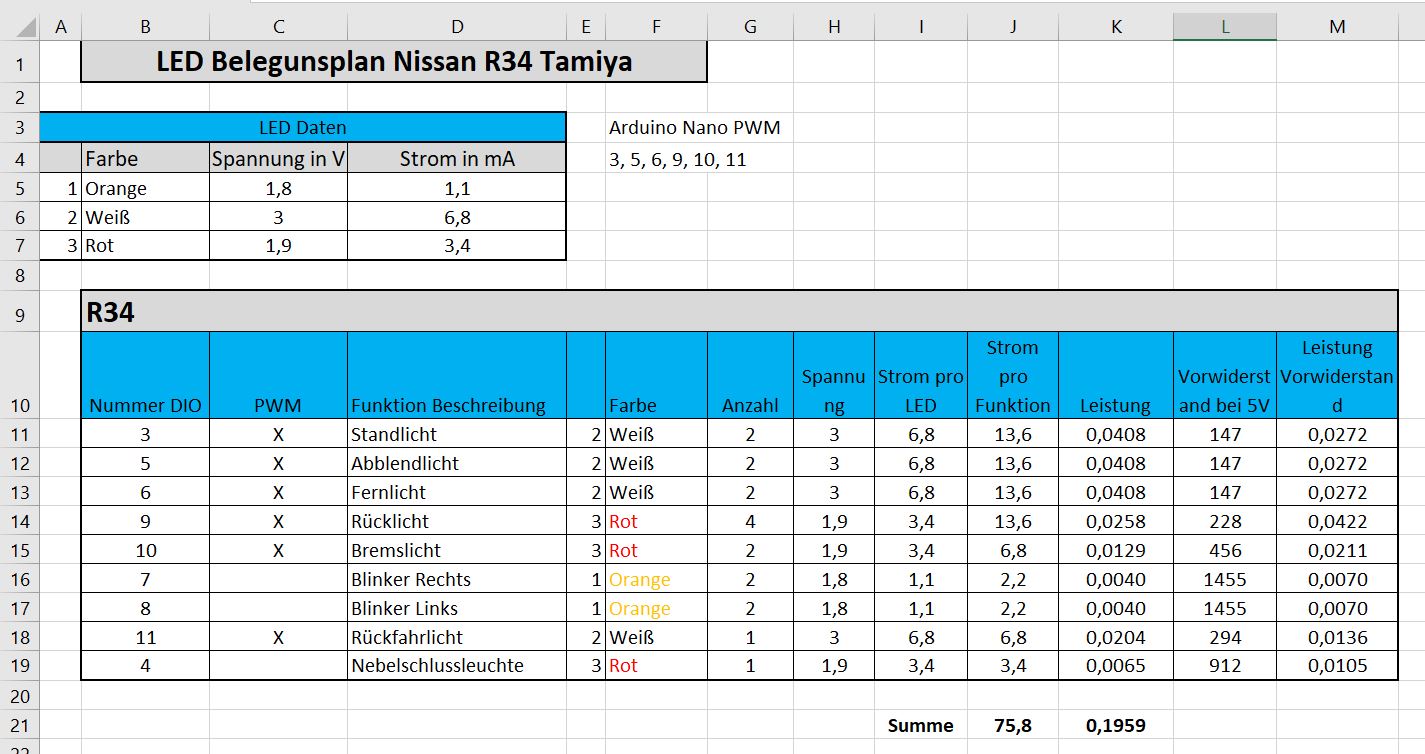
Task: Select the 'Nebelschlussleuchte' cell
Action: 457,666
